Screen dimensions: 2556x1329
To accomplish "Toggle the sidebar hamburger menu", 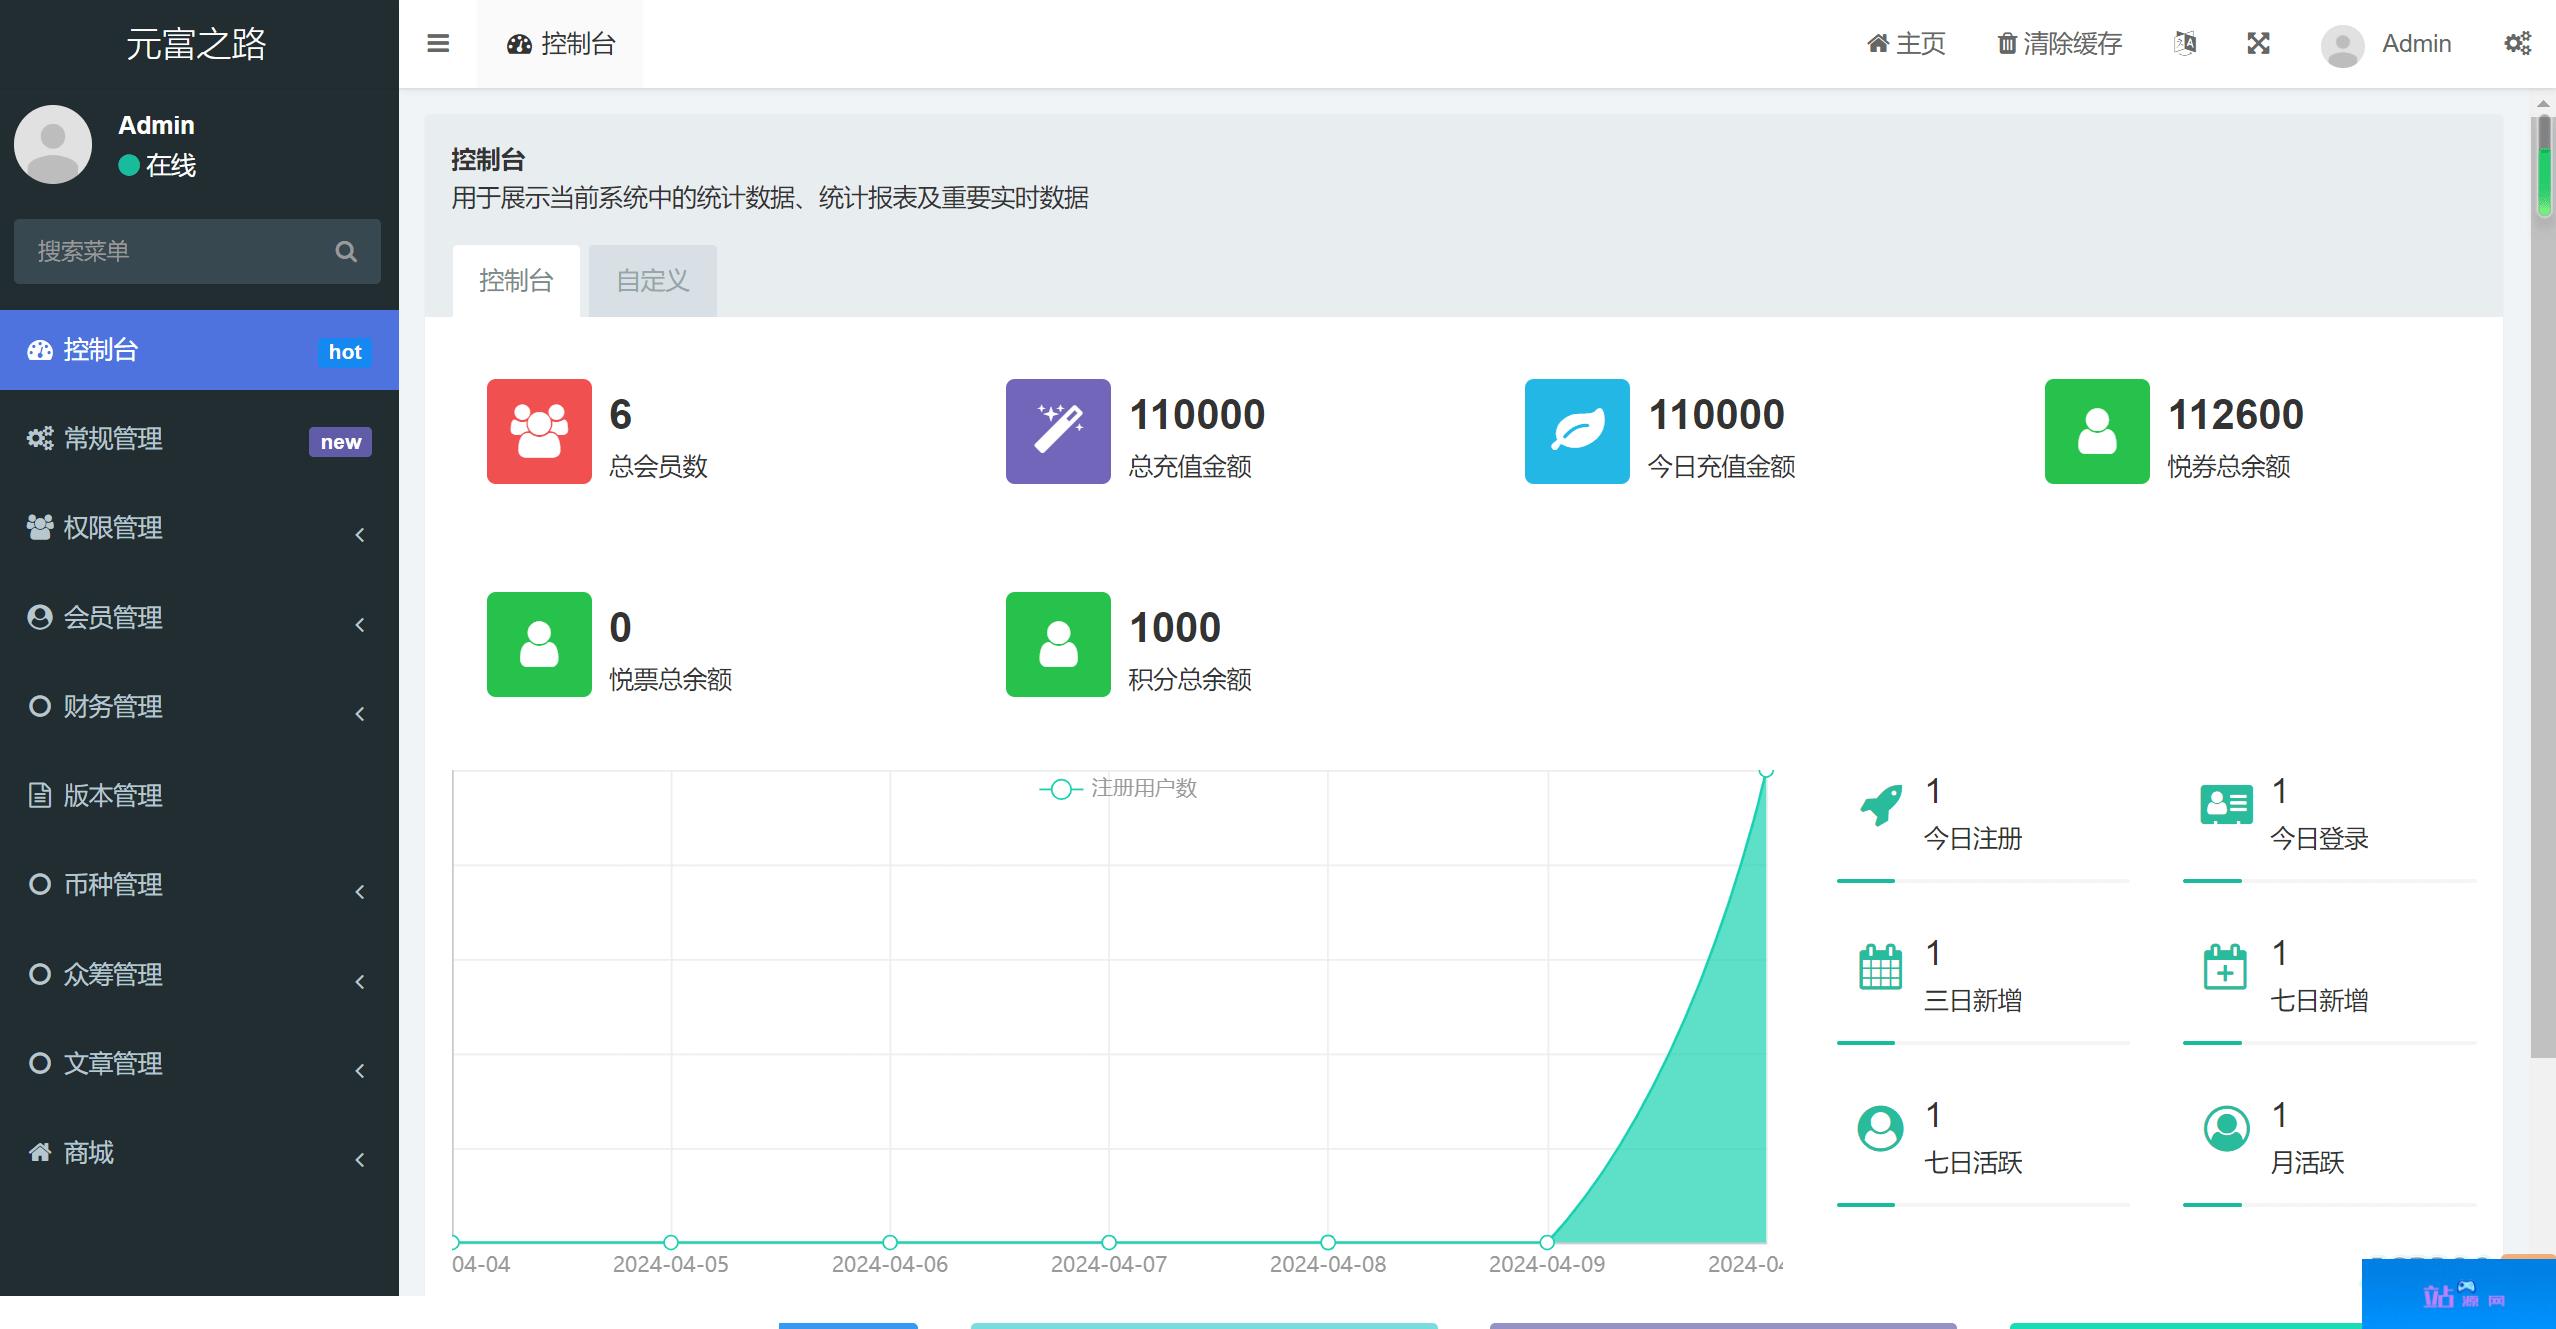I will click(x=438, y=43).
